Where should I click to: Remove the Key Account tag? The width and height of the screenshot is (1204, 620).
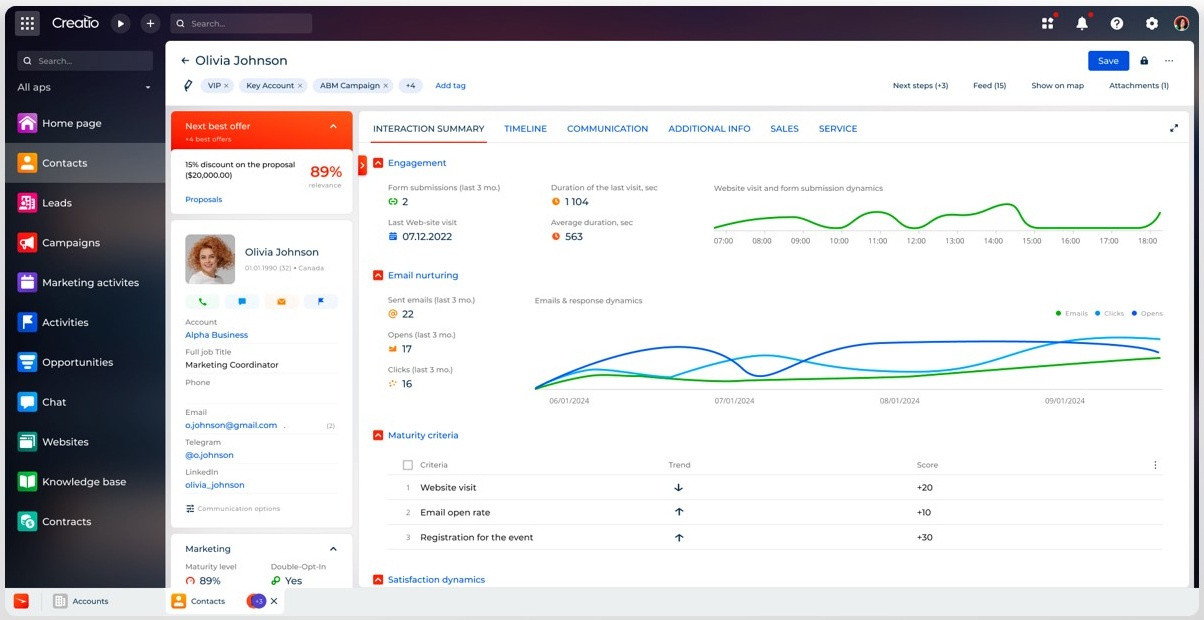click(x=300, y=86)
